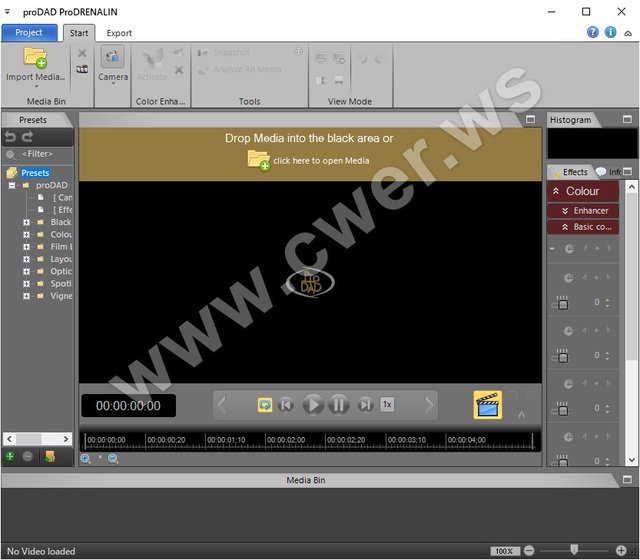This screenshot has height=560, width=640.
Task: Click the Camera icon in ribbon
Action: [113, 59]
